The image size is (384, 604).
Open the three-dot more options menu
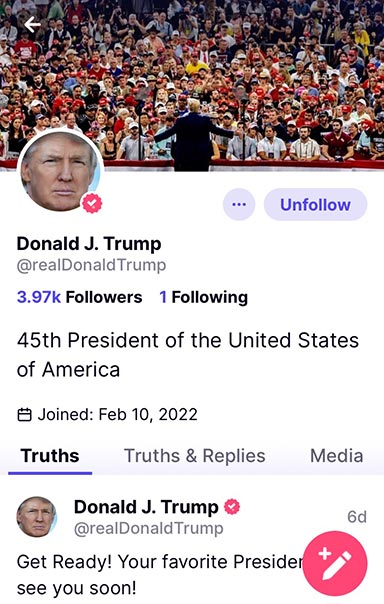point(239,204)
